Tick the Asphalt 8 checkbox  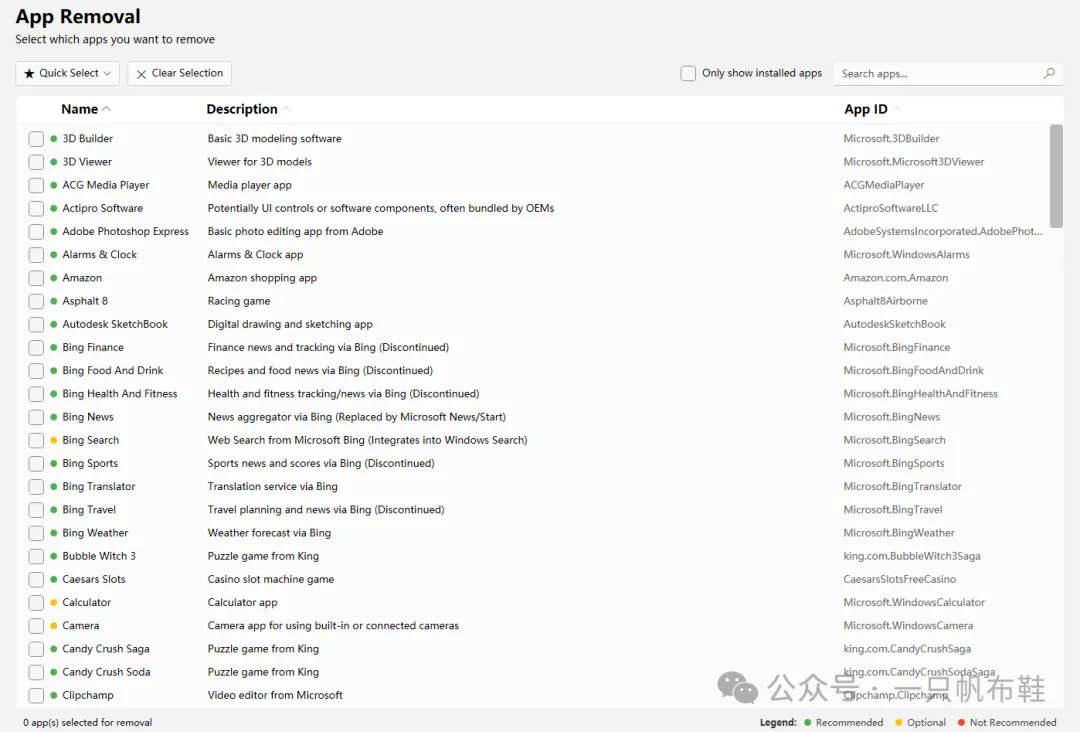pos(37,301)
